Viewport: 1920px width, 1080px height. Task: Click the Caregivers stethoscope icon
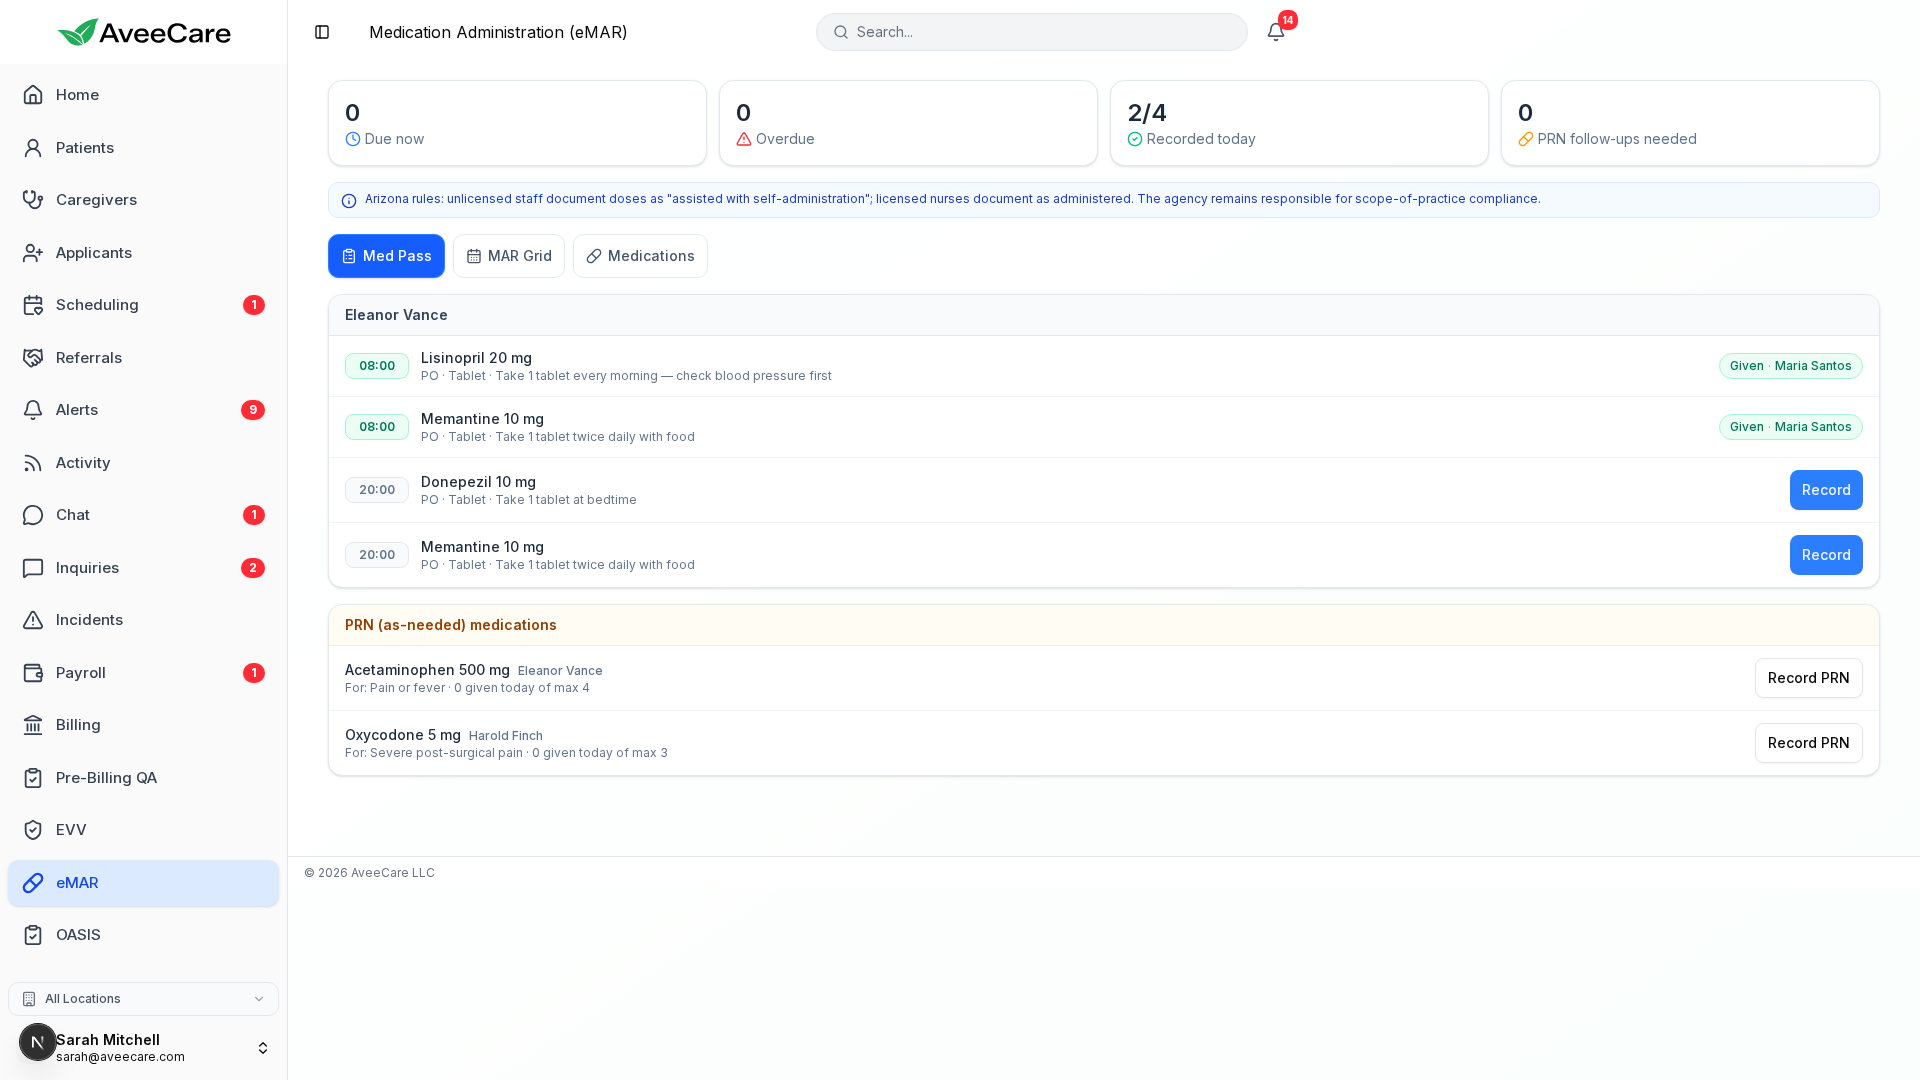pyautogui.click(x=33, y=200)
